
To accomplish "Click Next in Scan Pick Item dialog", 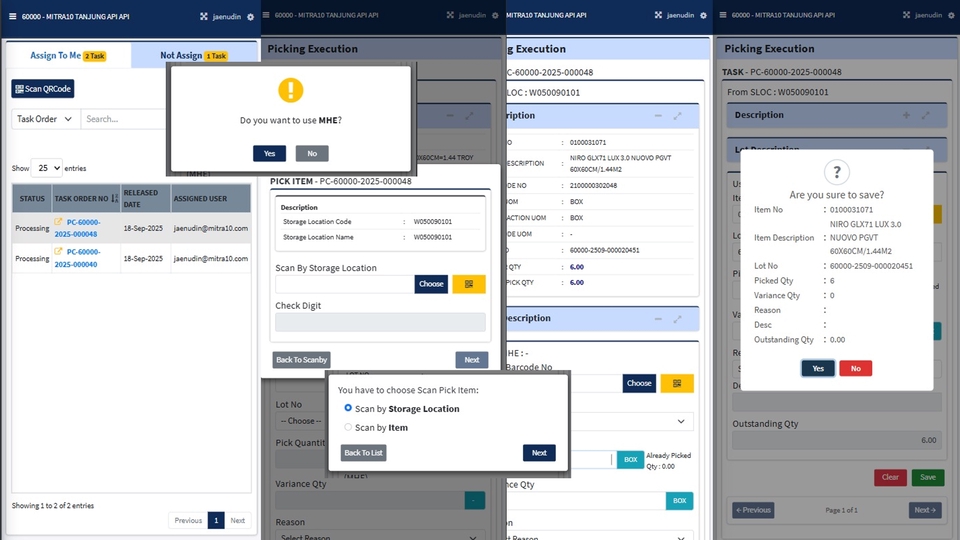I will 539,452.
